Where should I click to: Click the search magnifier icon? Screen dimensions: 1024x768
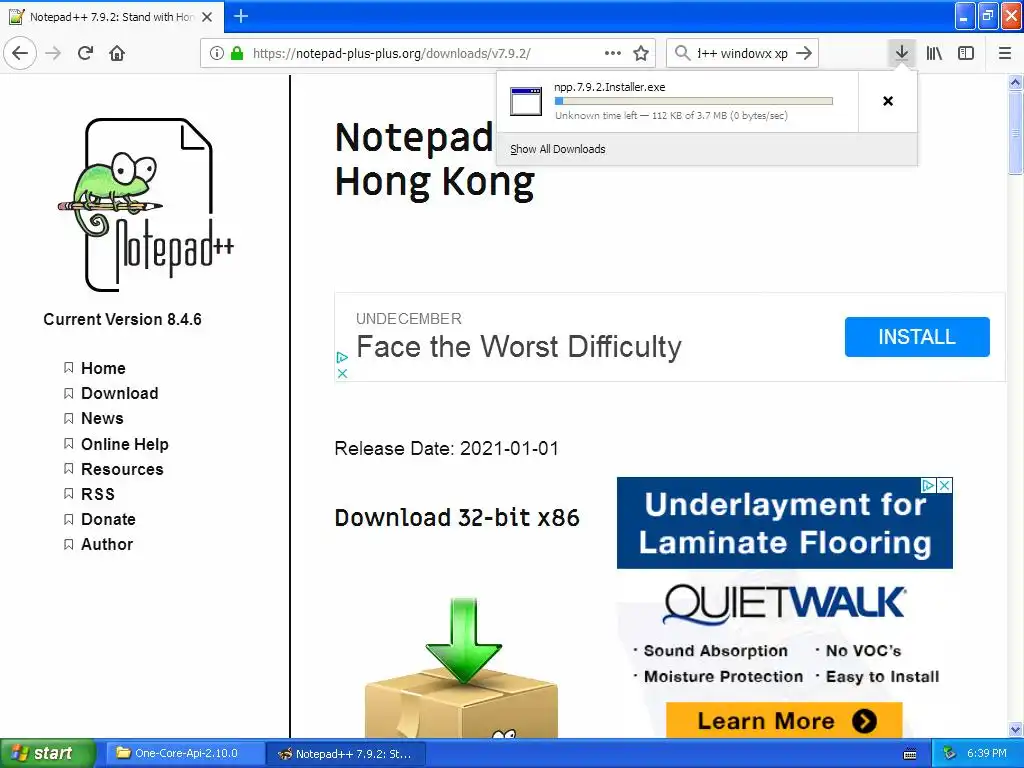click(682, 53)
